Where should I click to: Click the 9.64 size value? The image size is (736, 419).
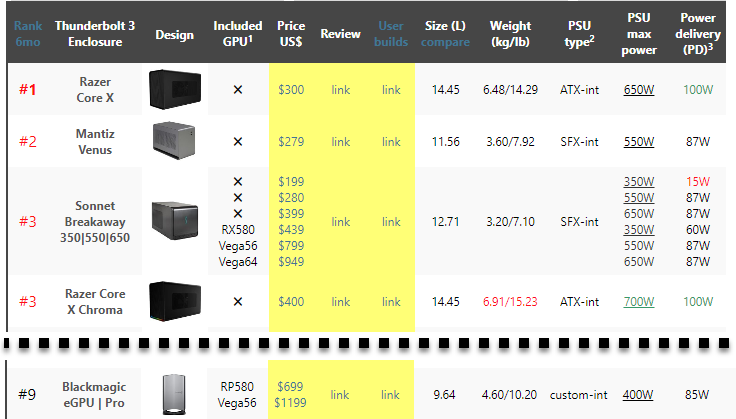(x=444, y=395)
